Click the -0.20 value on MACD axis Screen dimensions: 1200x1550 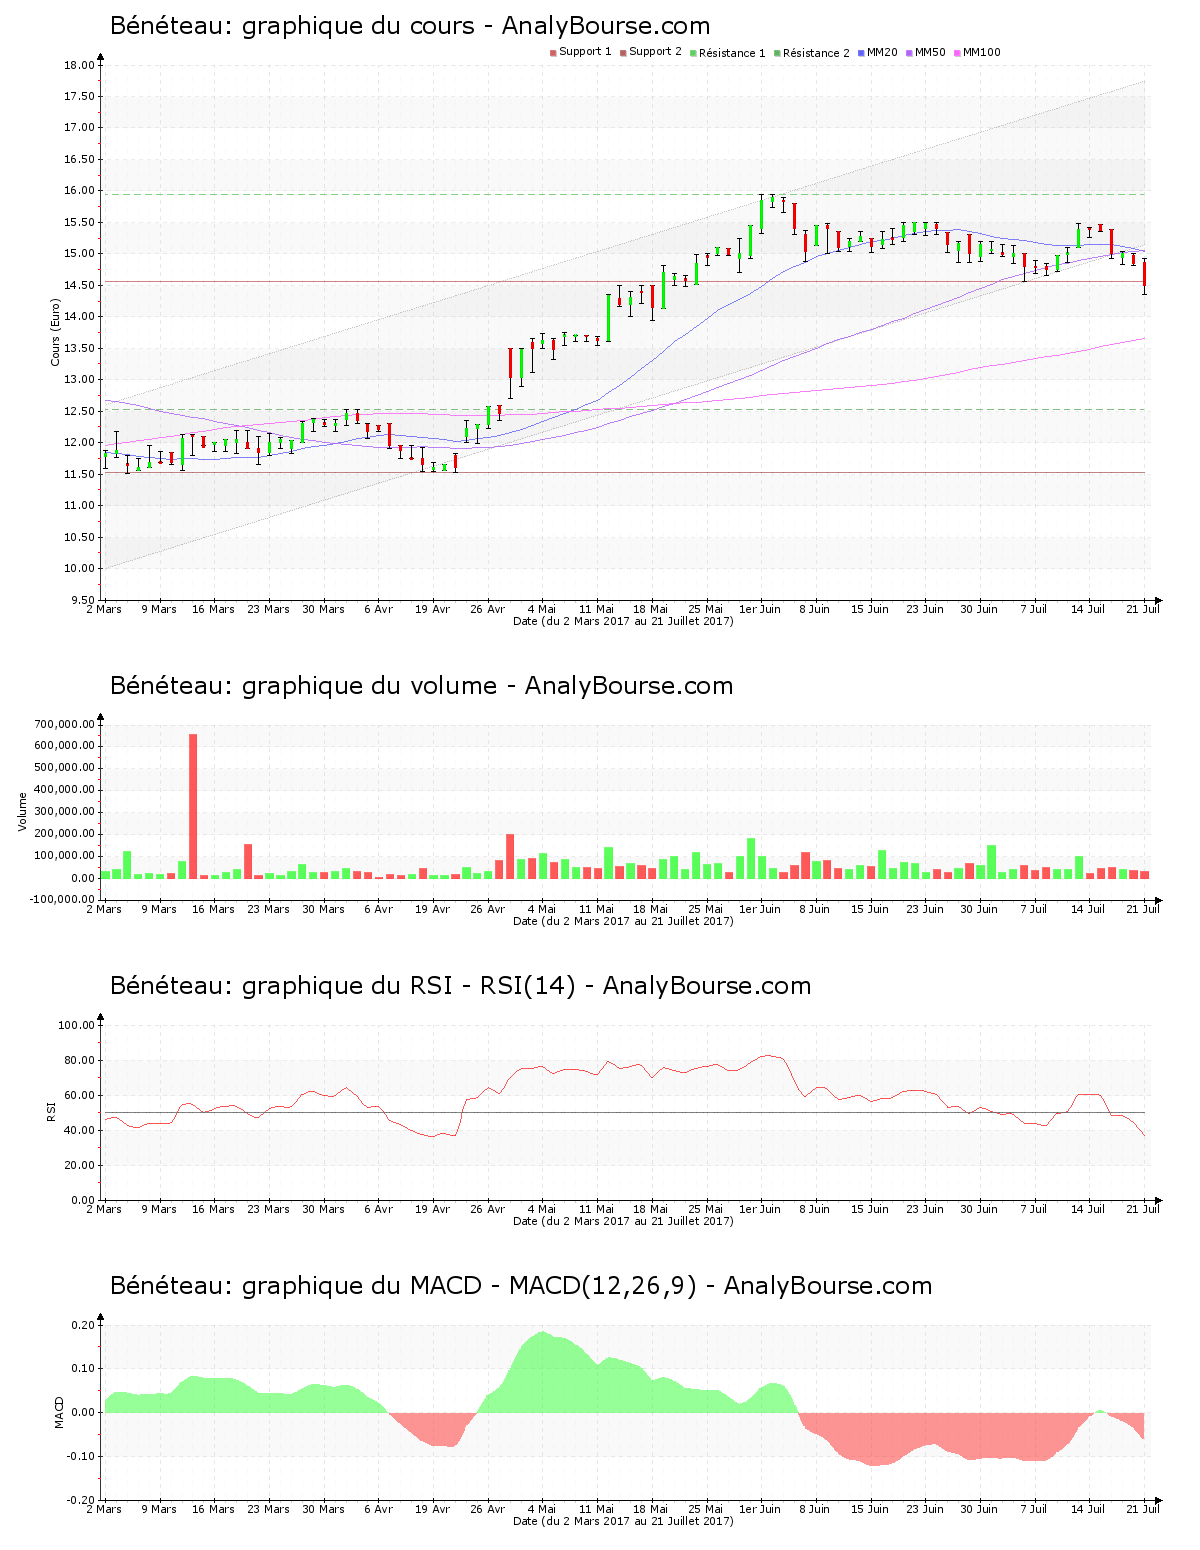coord(81,1500)
